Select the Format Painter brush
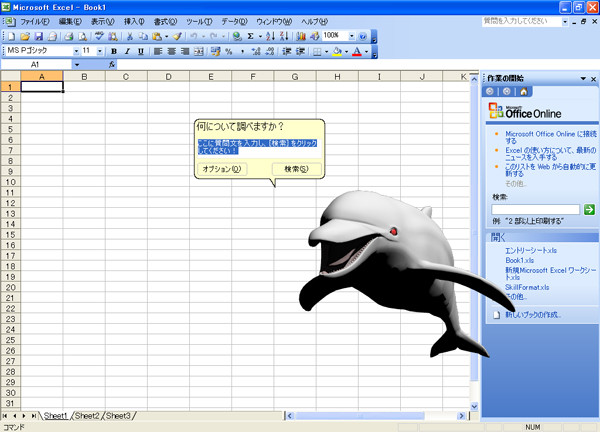The width and height of the screenshot is (600, 432). click(177, 36)
